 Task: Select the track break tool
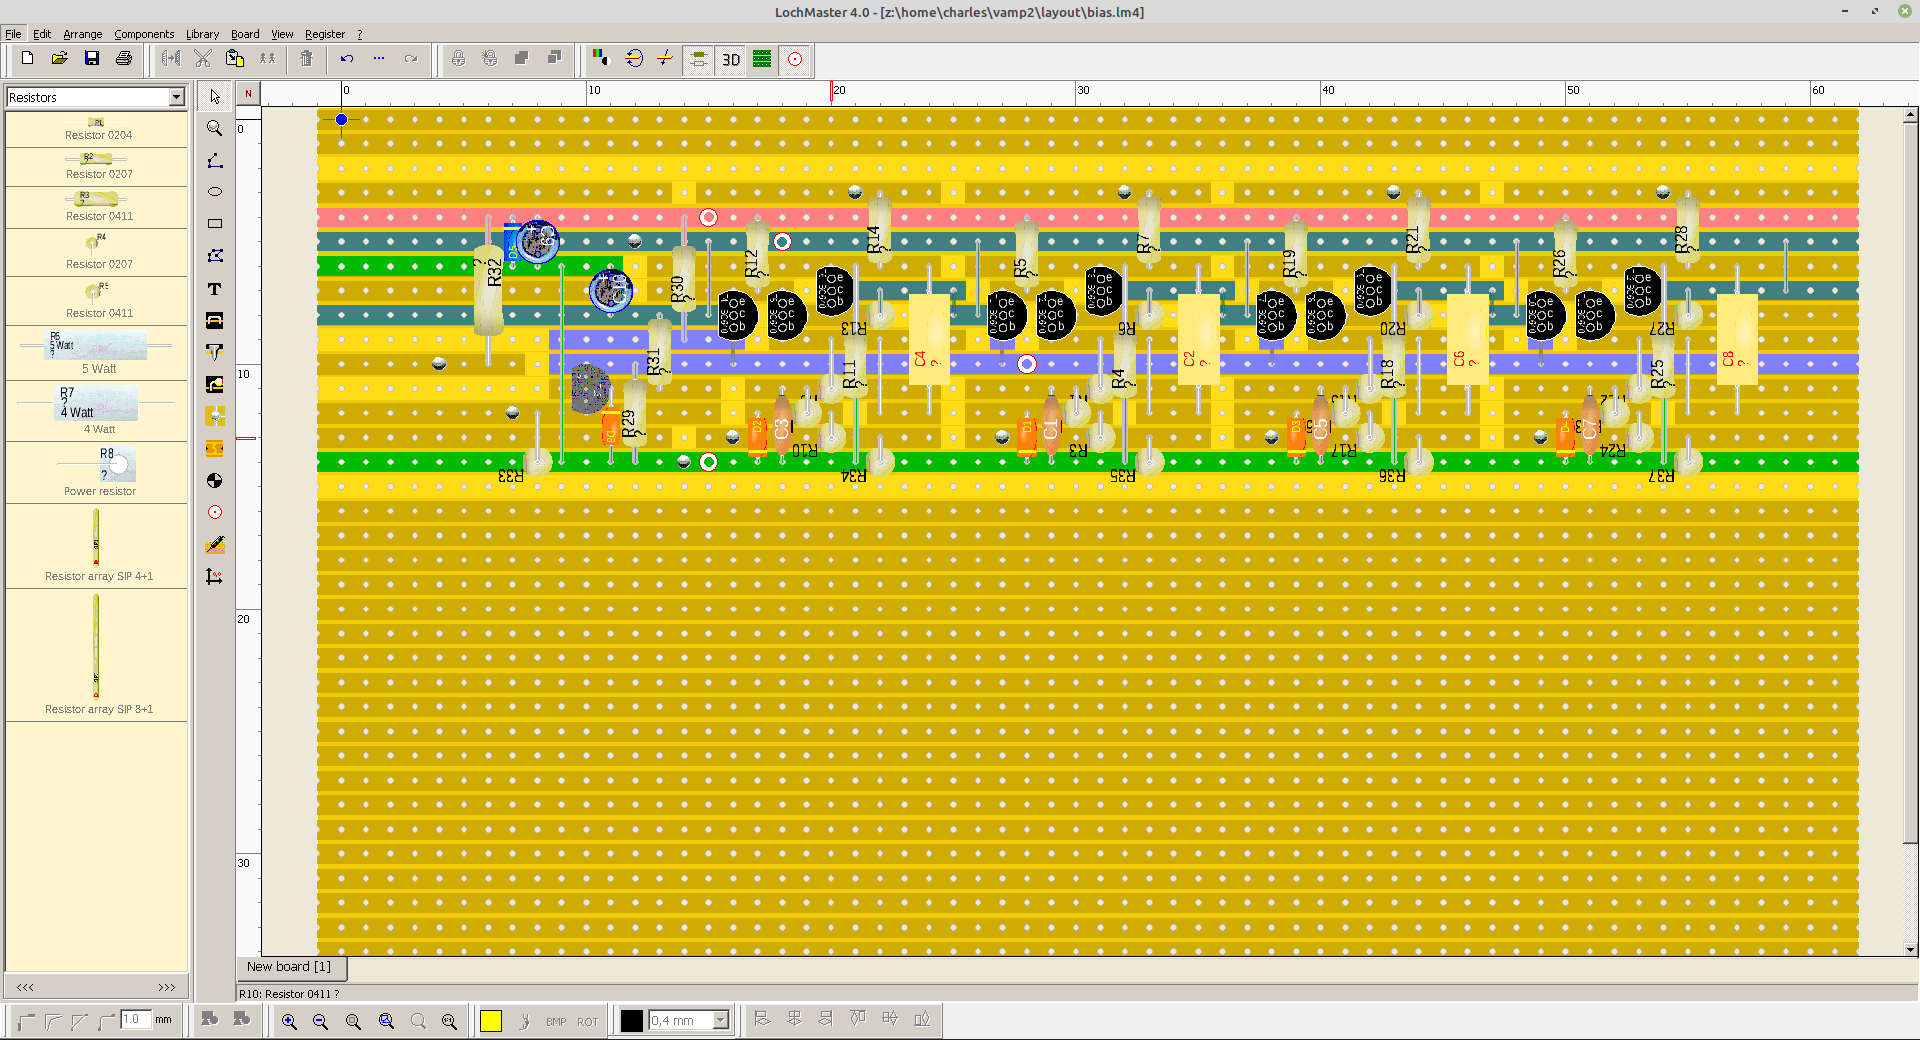(215, 416)
